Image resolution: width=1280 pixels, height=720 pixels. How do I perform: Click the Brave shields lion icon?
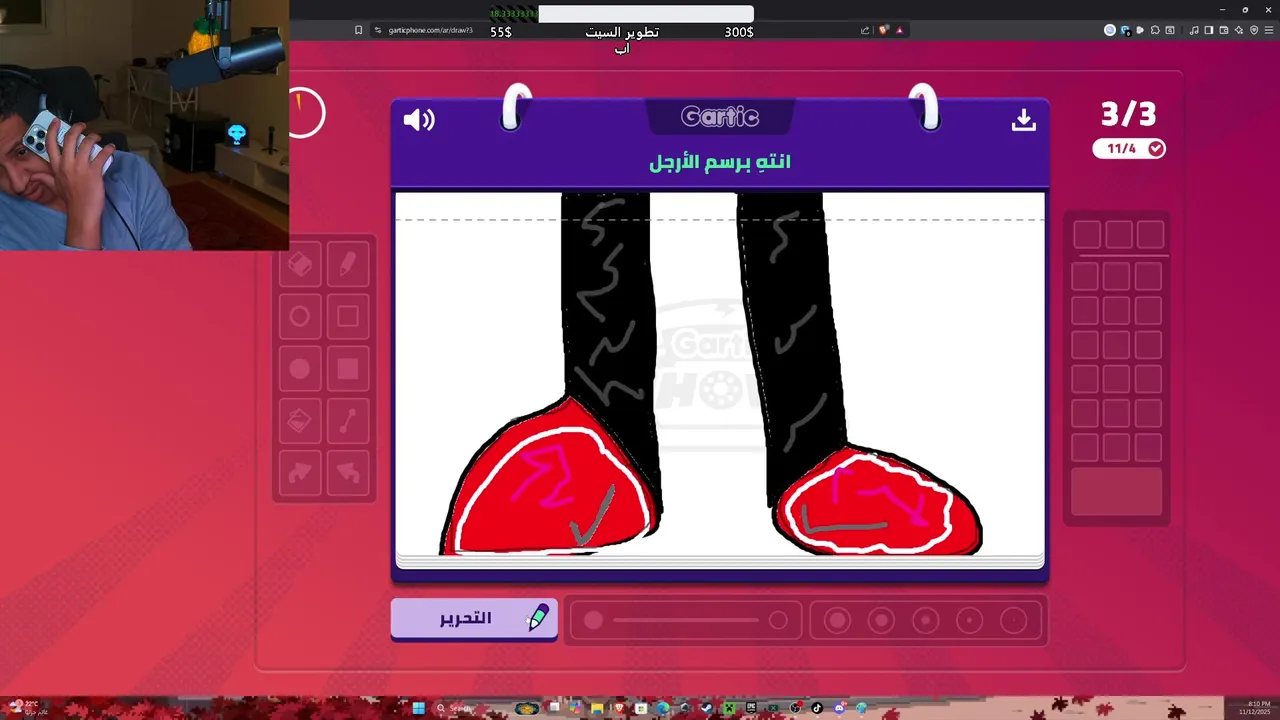(x=883, y=30)
